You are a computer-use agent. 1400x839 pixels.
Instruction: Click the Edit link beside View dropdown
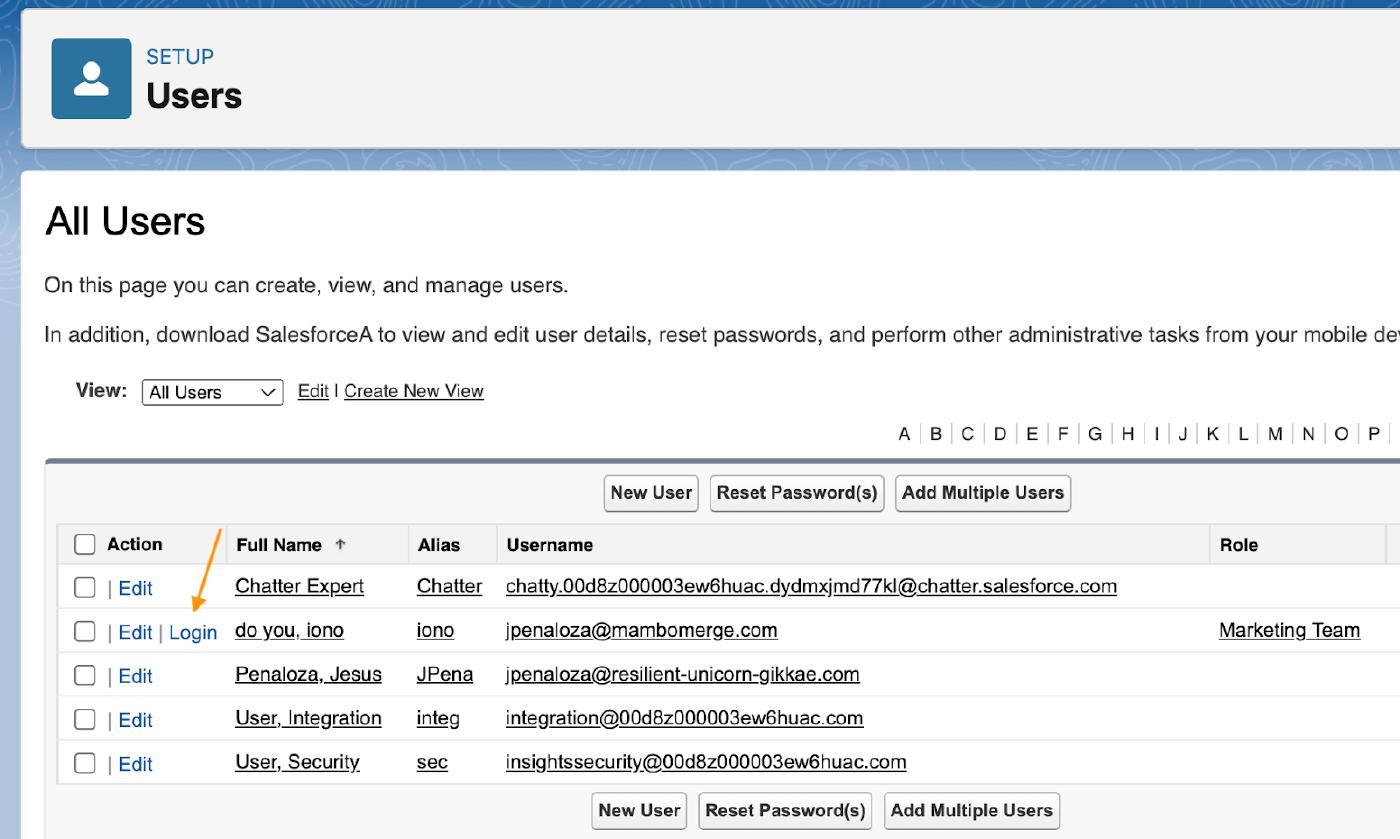[313, 391]
